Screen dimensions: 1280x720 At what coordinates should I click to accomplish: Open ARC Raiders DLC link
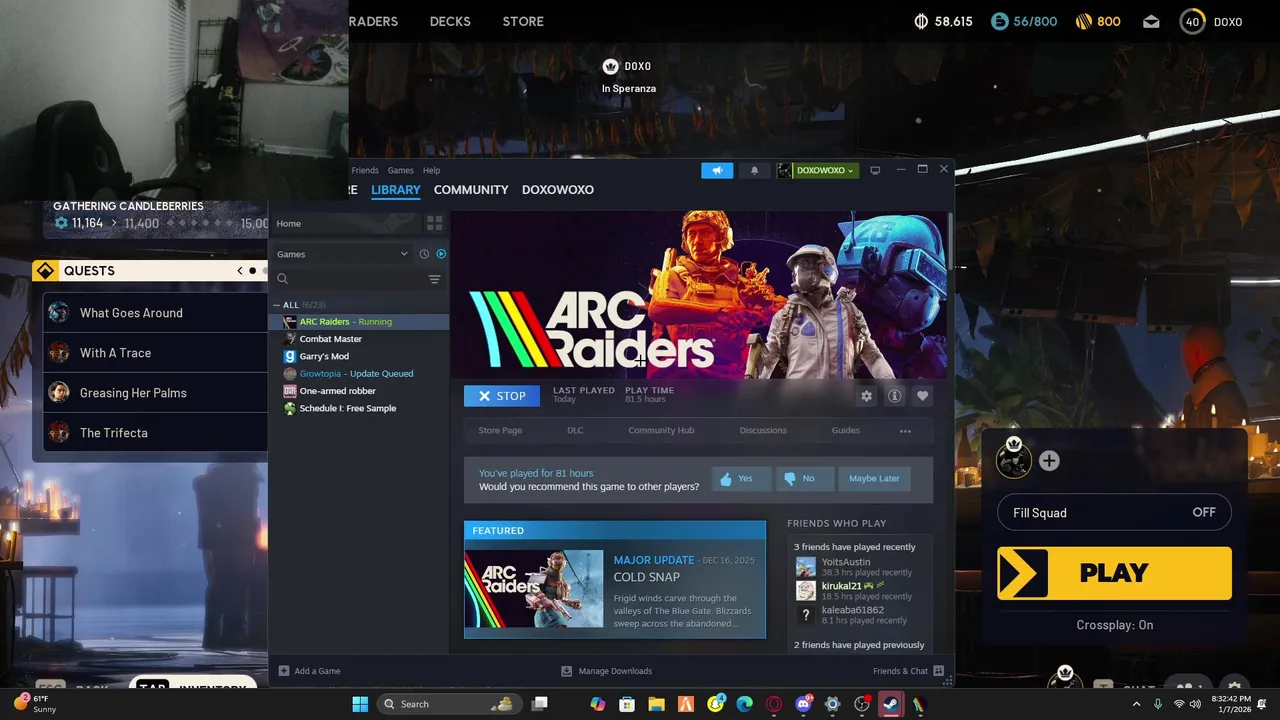575,430
